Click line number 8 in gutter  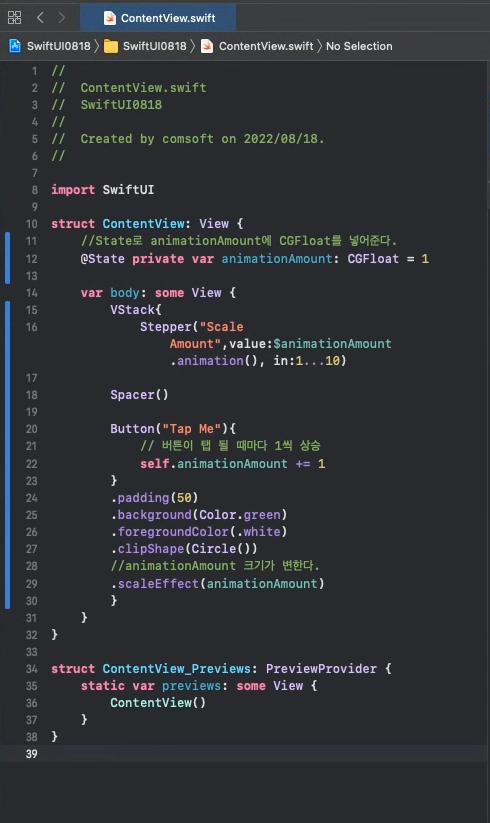(34, 190)
